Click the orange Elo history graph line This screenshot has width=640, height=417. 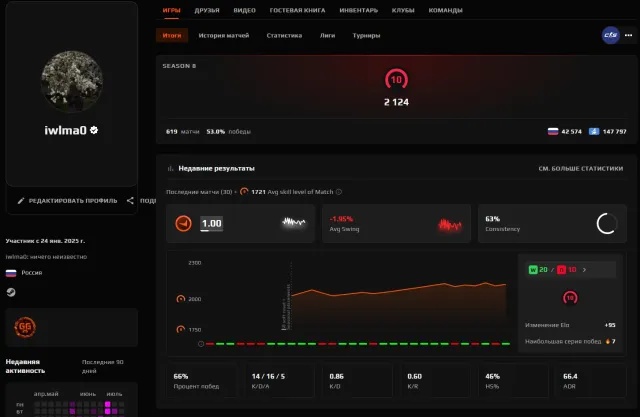(x=399, y=289)
